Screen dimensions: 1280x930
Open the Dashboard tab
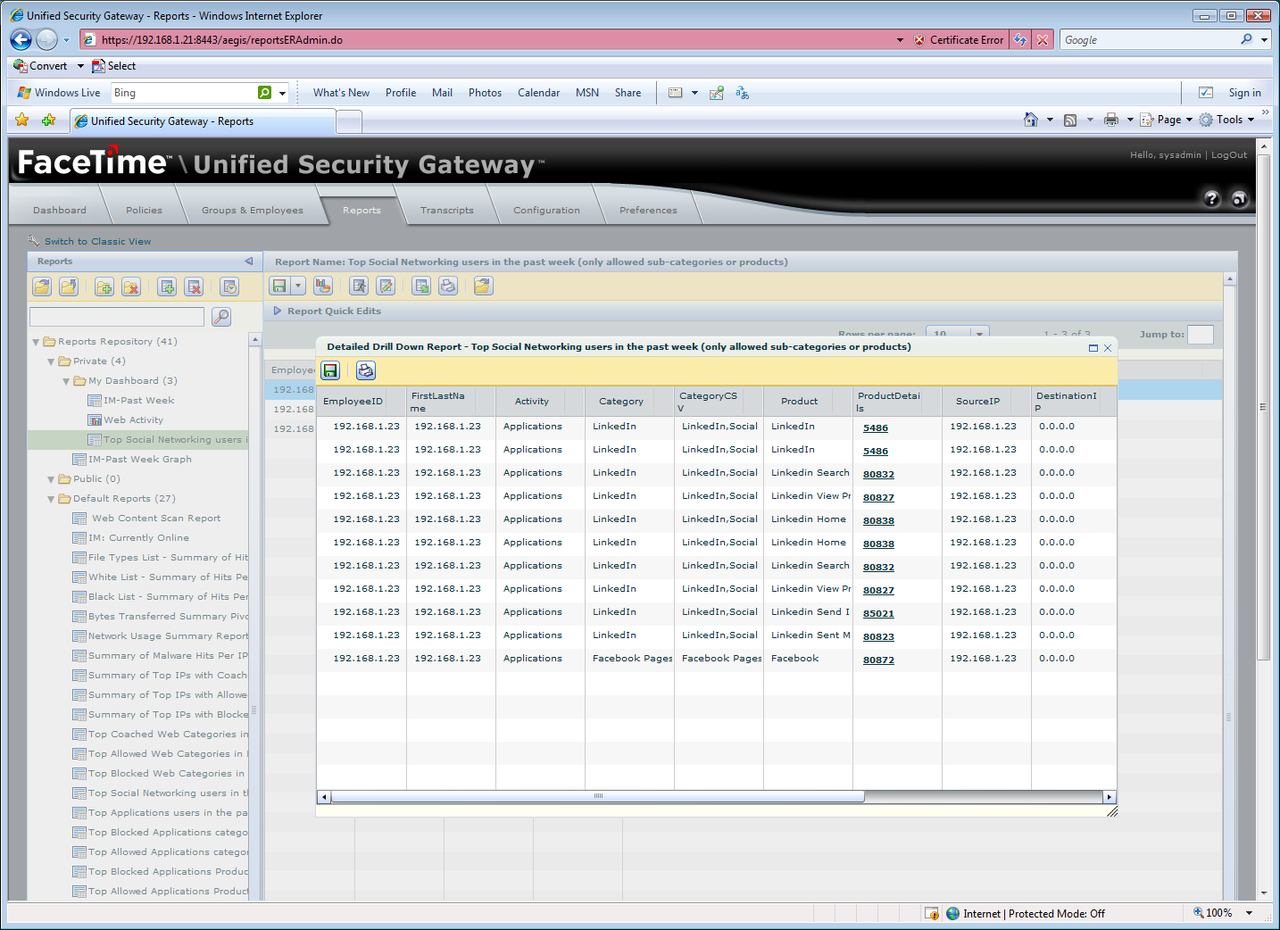click(59, 210)
